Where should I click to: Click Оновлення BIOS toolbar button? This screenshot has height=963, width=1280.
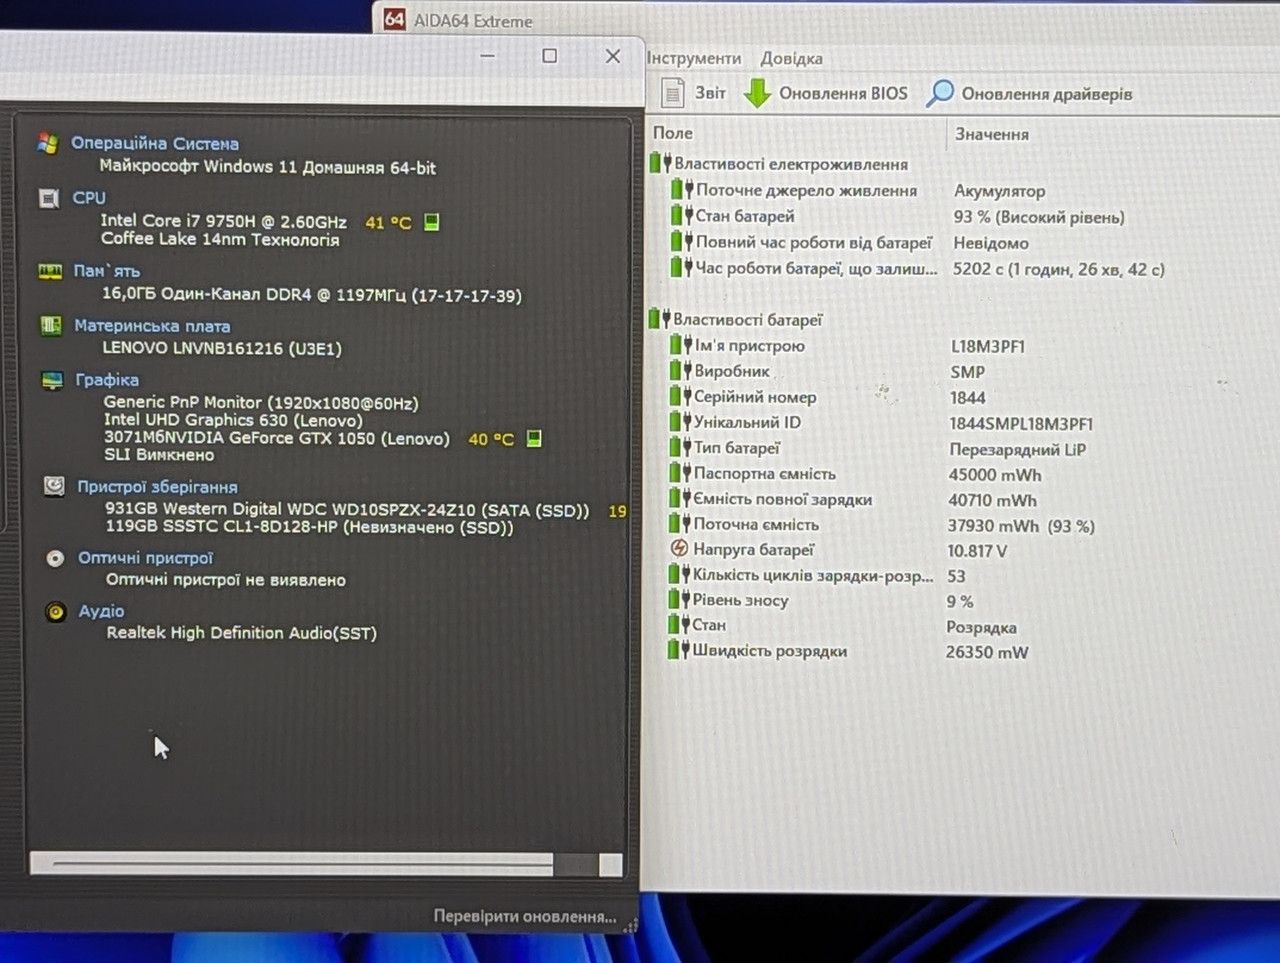click(x=826, y=93)
